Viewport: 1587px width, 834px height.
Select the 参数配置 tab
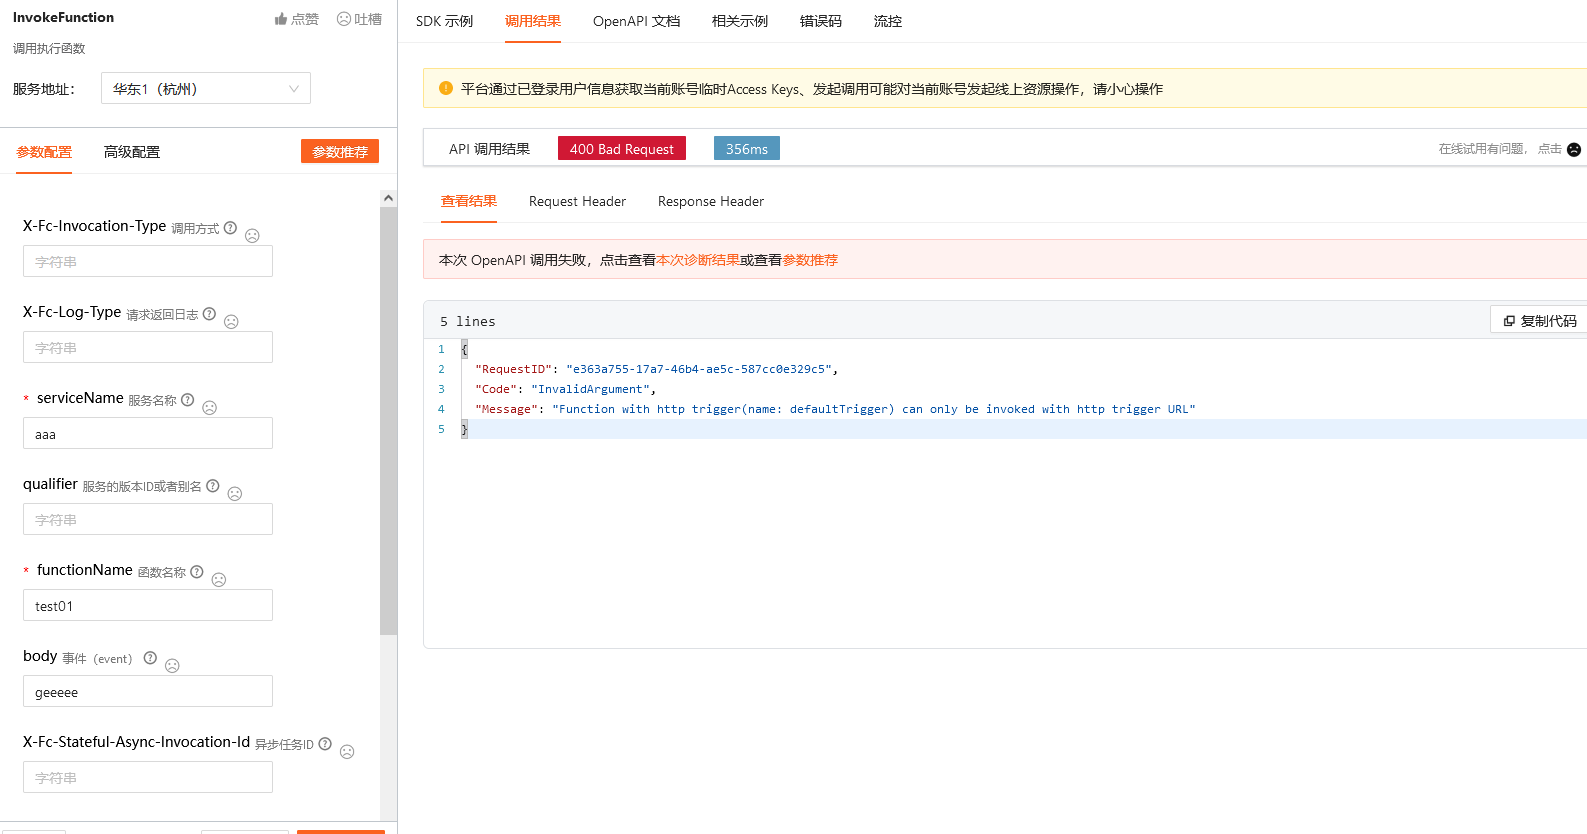click(x=44, y=152)
